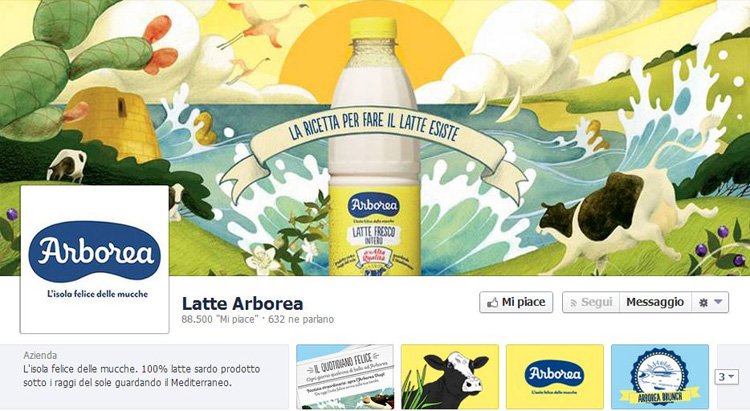Click the gear settings icon

[x=703, y=303]
